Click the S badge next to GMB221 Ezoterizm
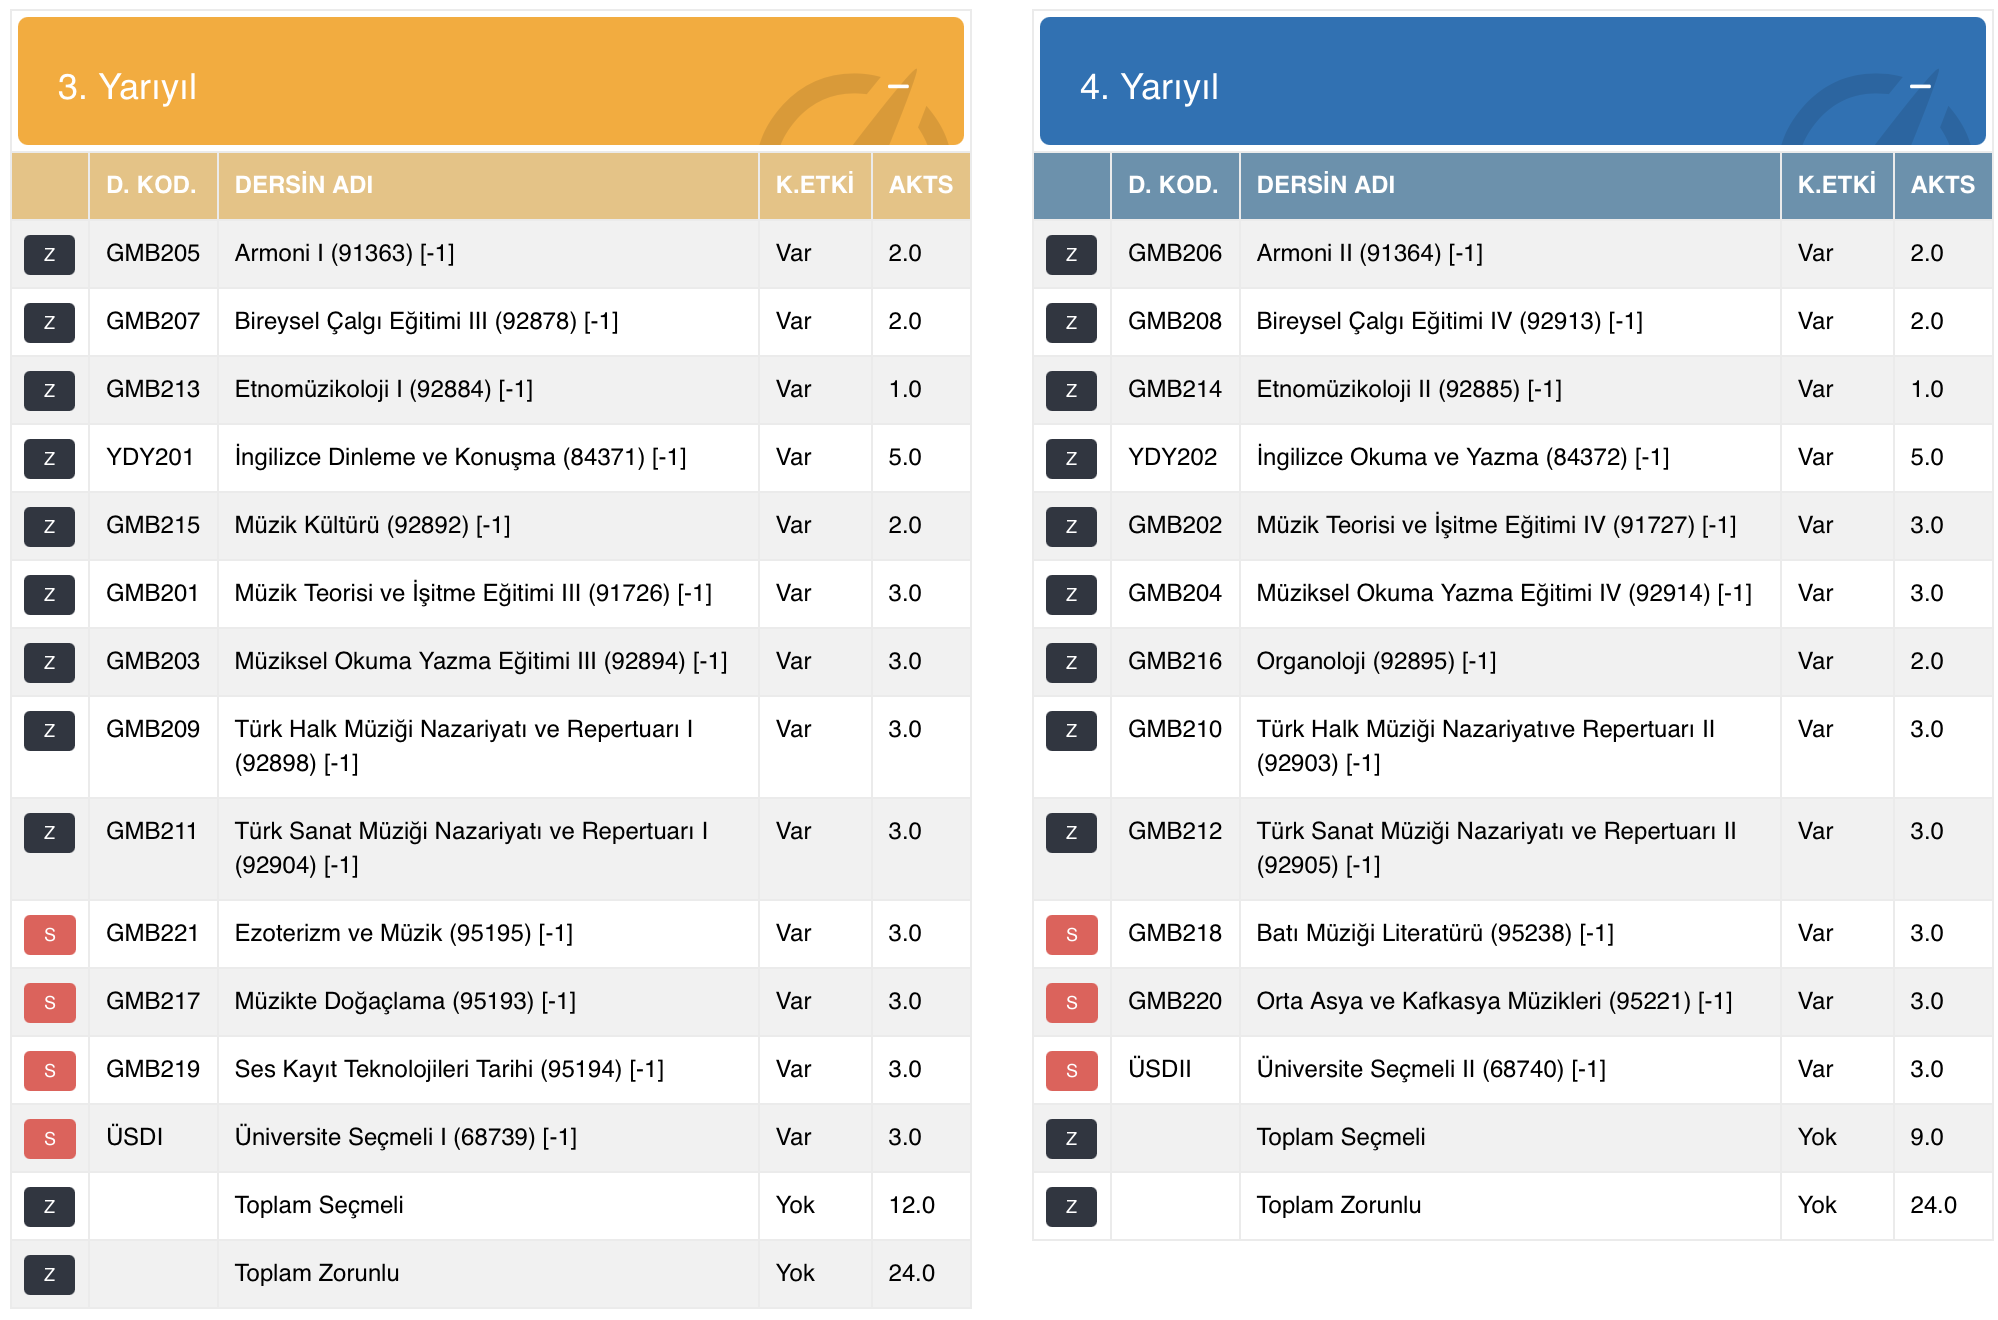This screenshot has width=1998, height=1320. tap(49, 934)
